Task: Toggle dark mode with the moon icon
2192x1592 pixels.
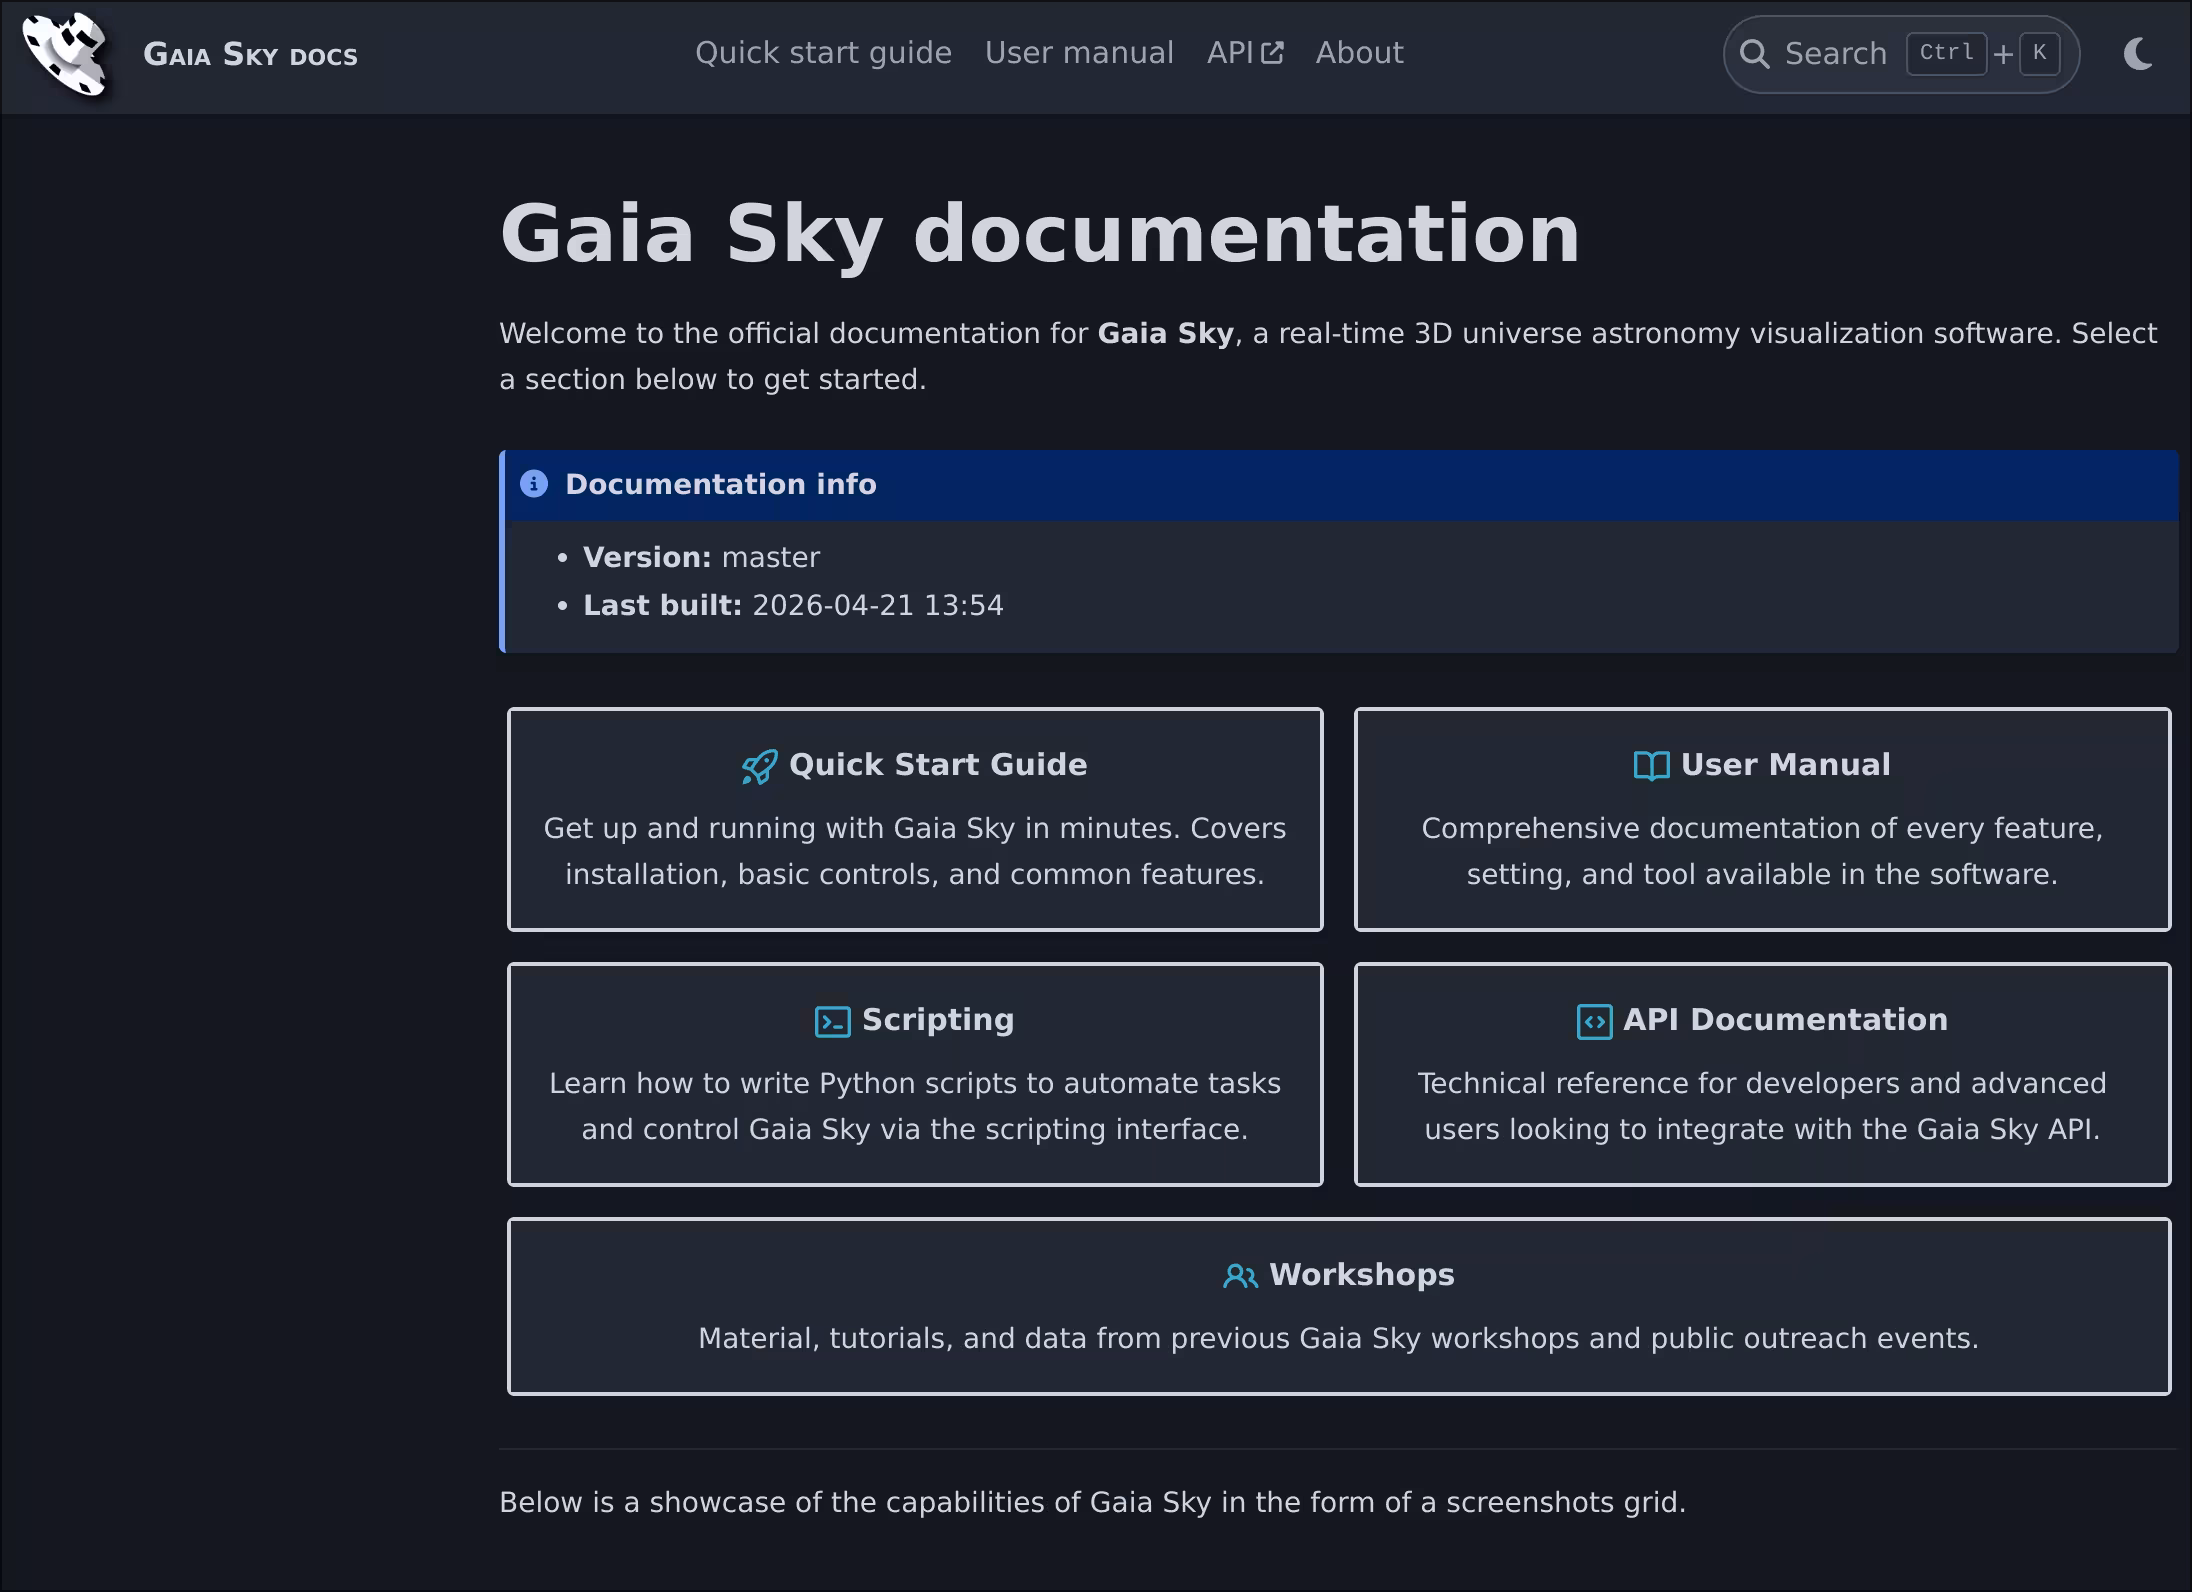Action: [x=2138, y=54]
